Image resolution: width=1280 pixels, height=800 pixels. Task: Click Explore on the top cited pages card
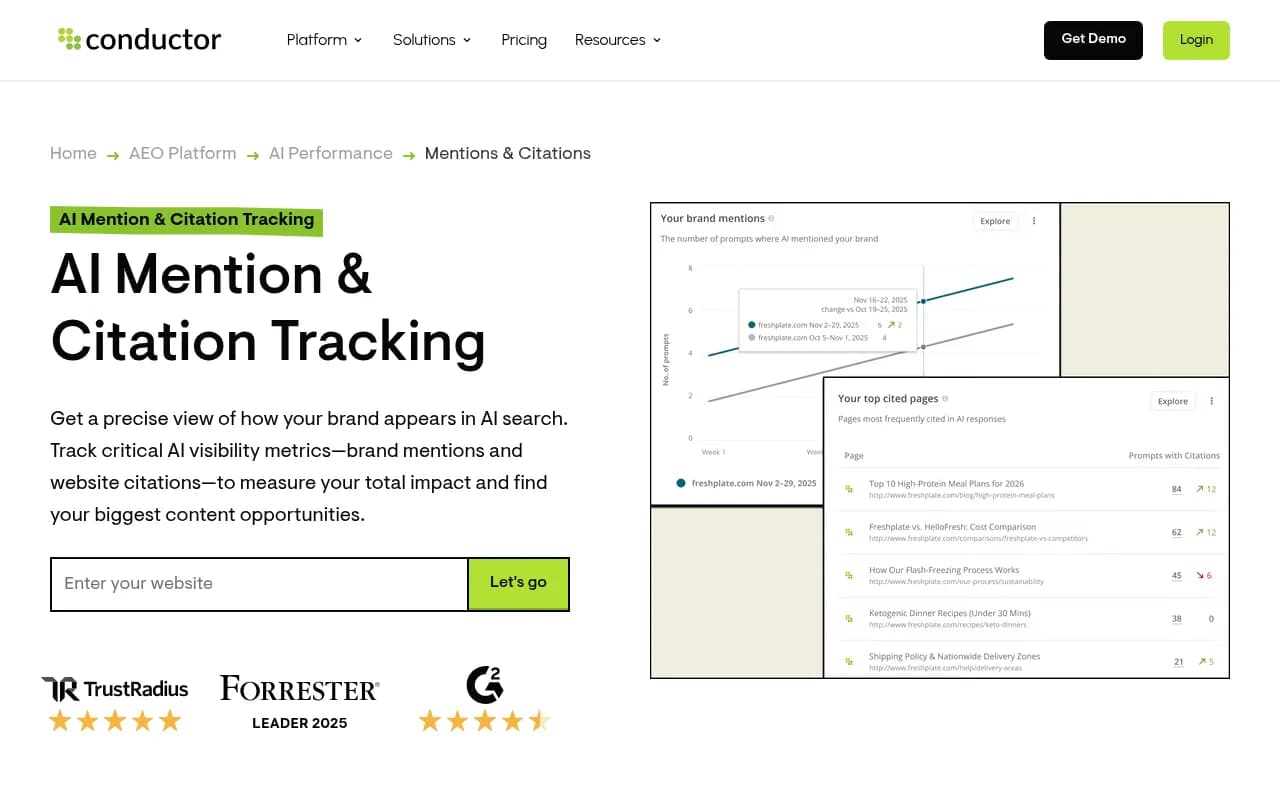[x=1172, y=401]
